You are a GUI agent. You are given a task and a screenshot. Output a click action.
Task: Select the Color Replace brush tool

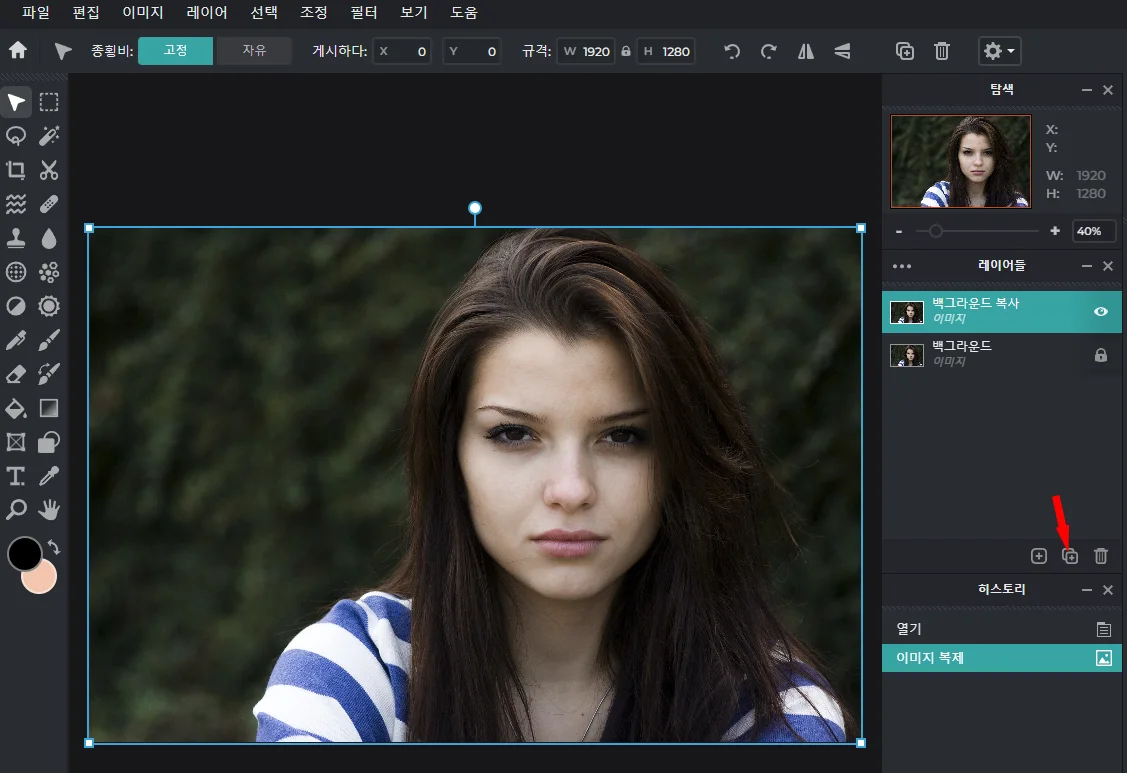click(49, 374)
